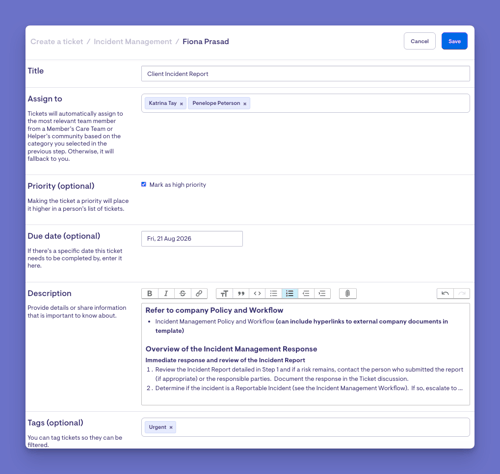Toggle strikethrough text formatting

click(x=182, y=293)
